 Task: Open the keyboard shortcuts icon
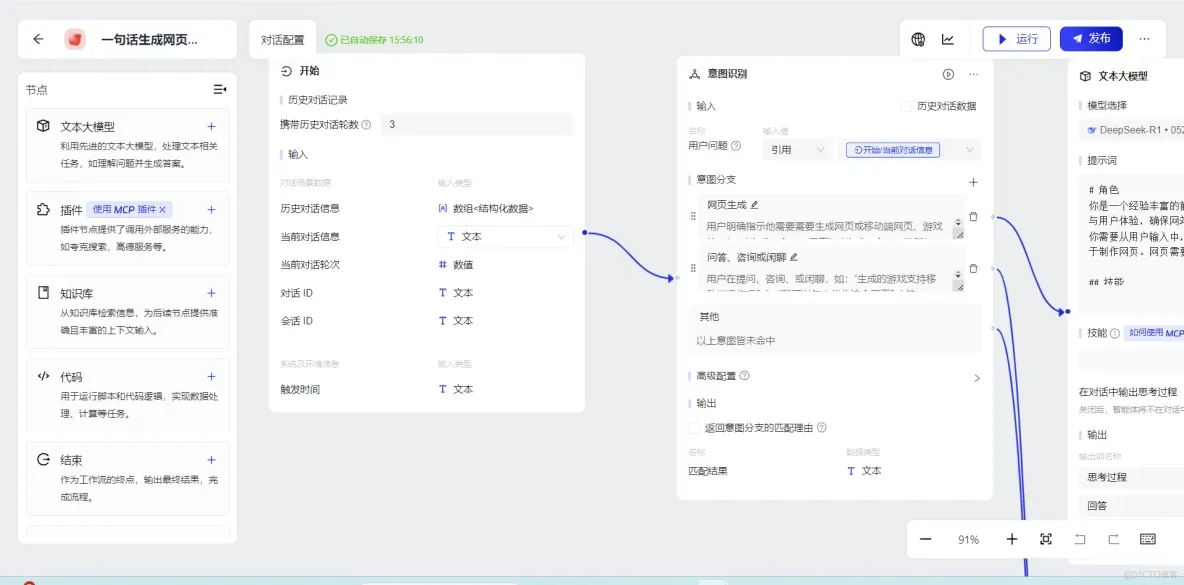point(1148,539)
